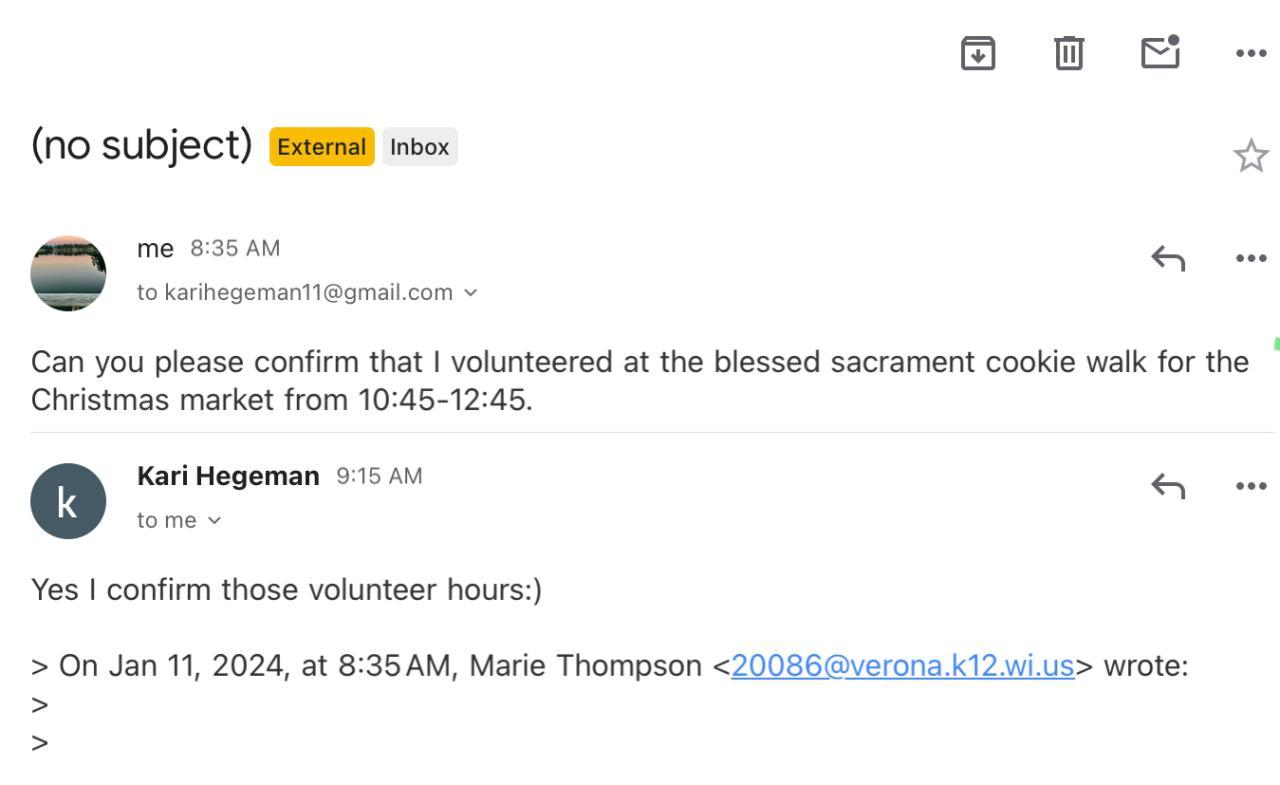Open more options for 8:35 AM message
The height and width of the screenshot is (785, 1280).
point(1251,258)
